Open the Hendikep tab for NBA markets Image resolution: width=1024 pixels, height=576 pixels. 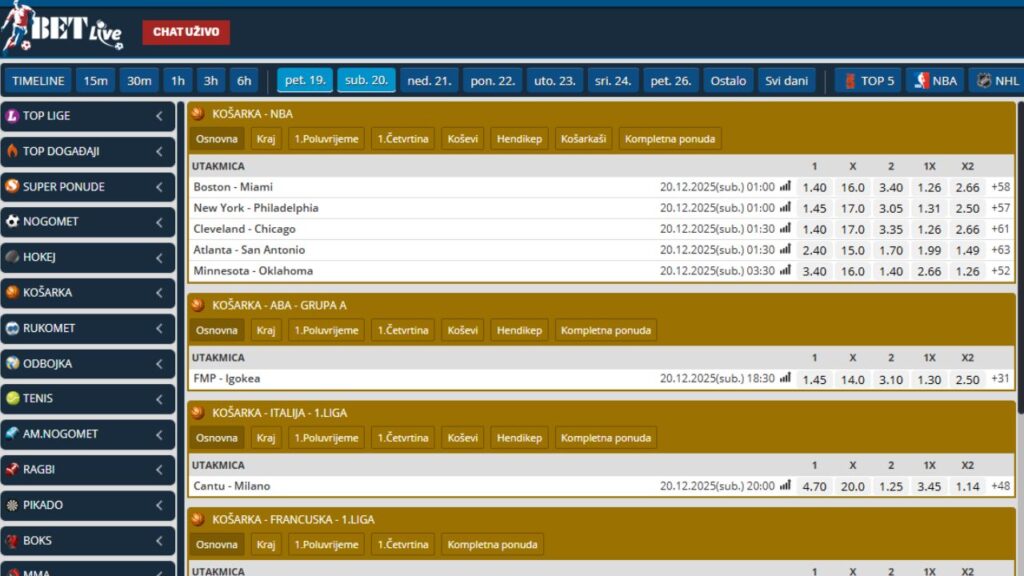pyautogui.click(x=519, y=139)
